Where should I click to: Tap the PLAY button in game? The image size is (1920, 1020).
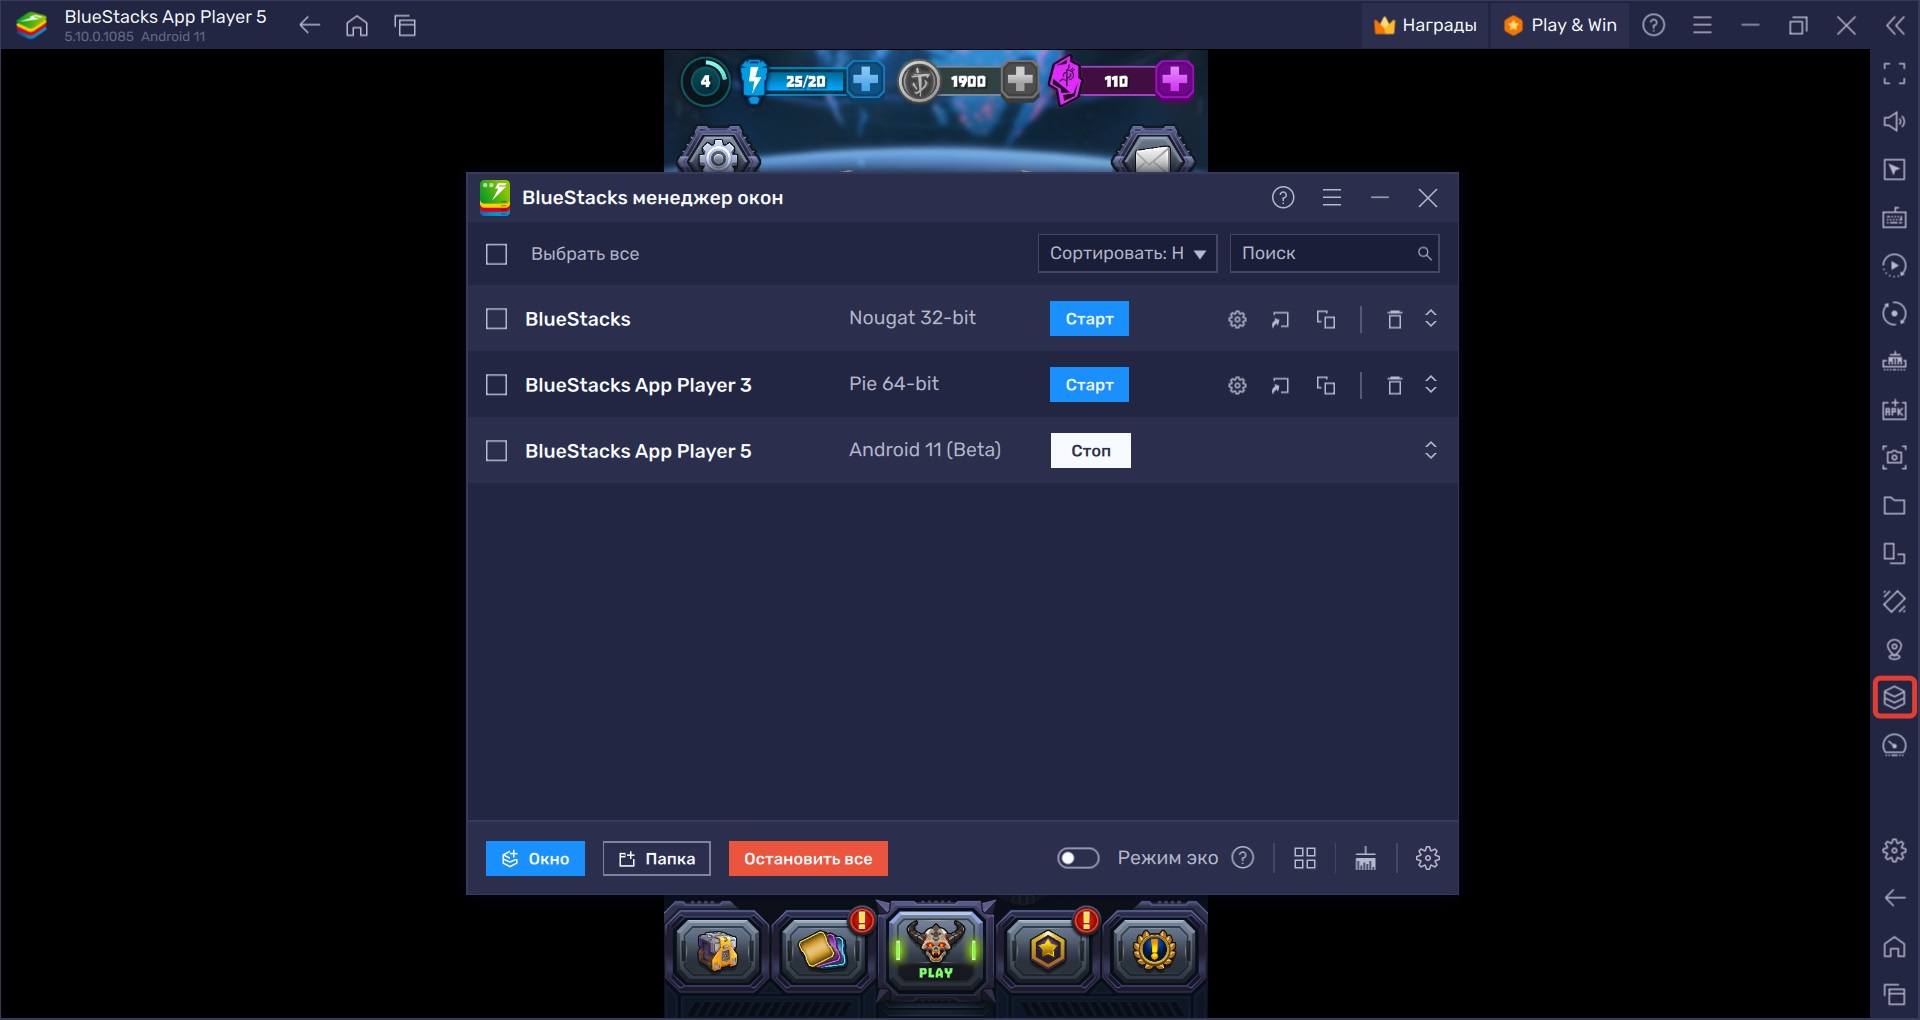936,950
